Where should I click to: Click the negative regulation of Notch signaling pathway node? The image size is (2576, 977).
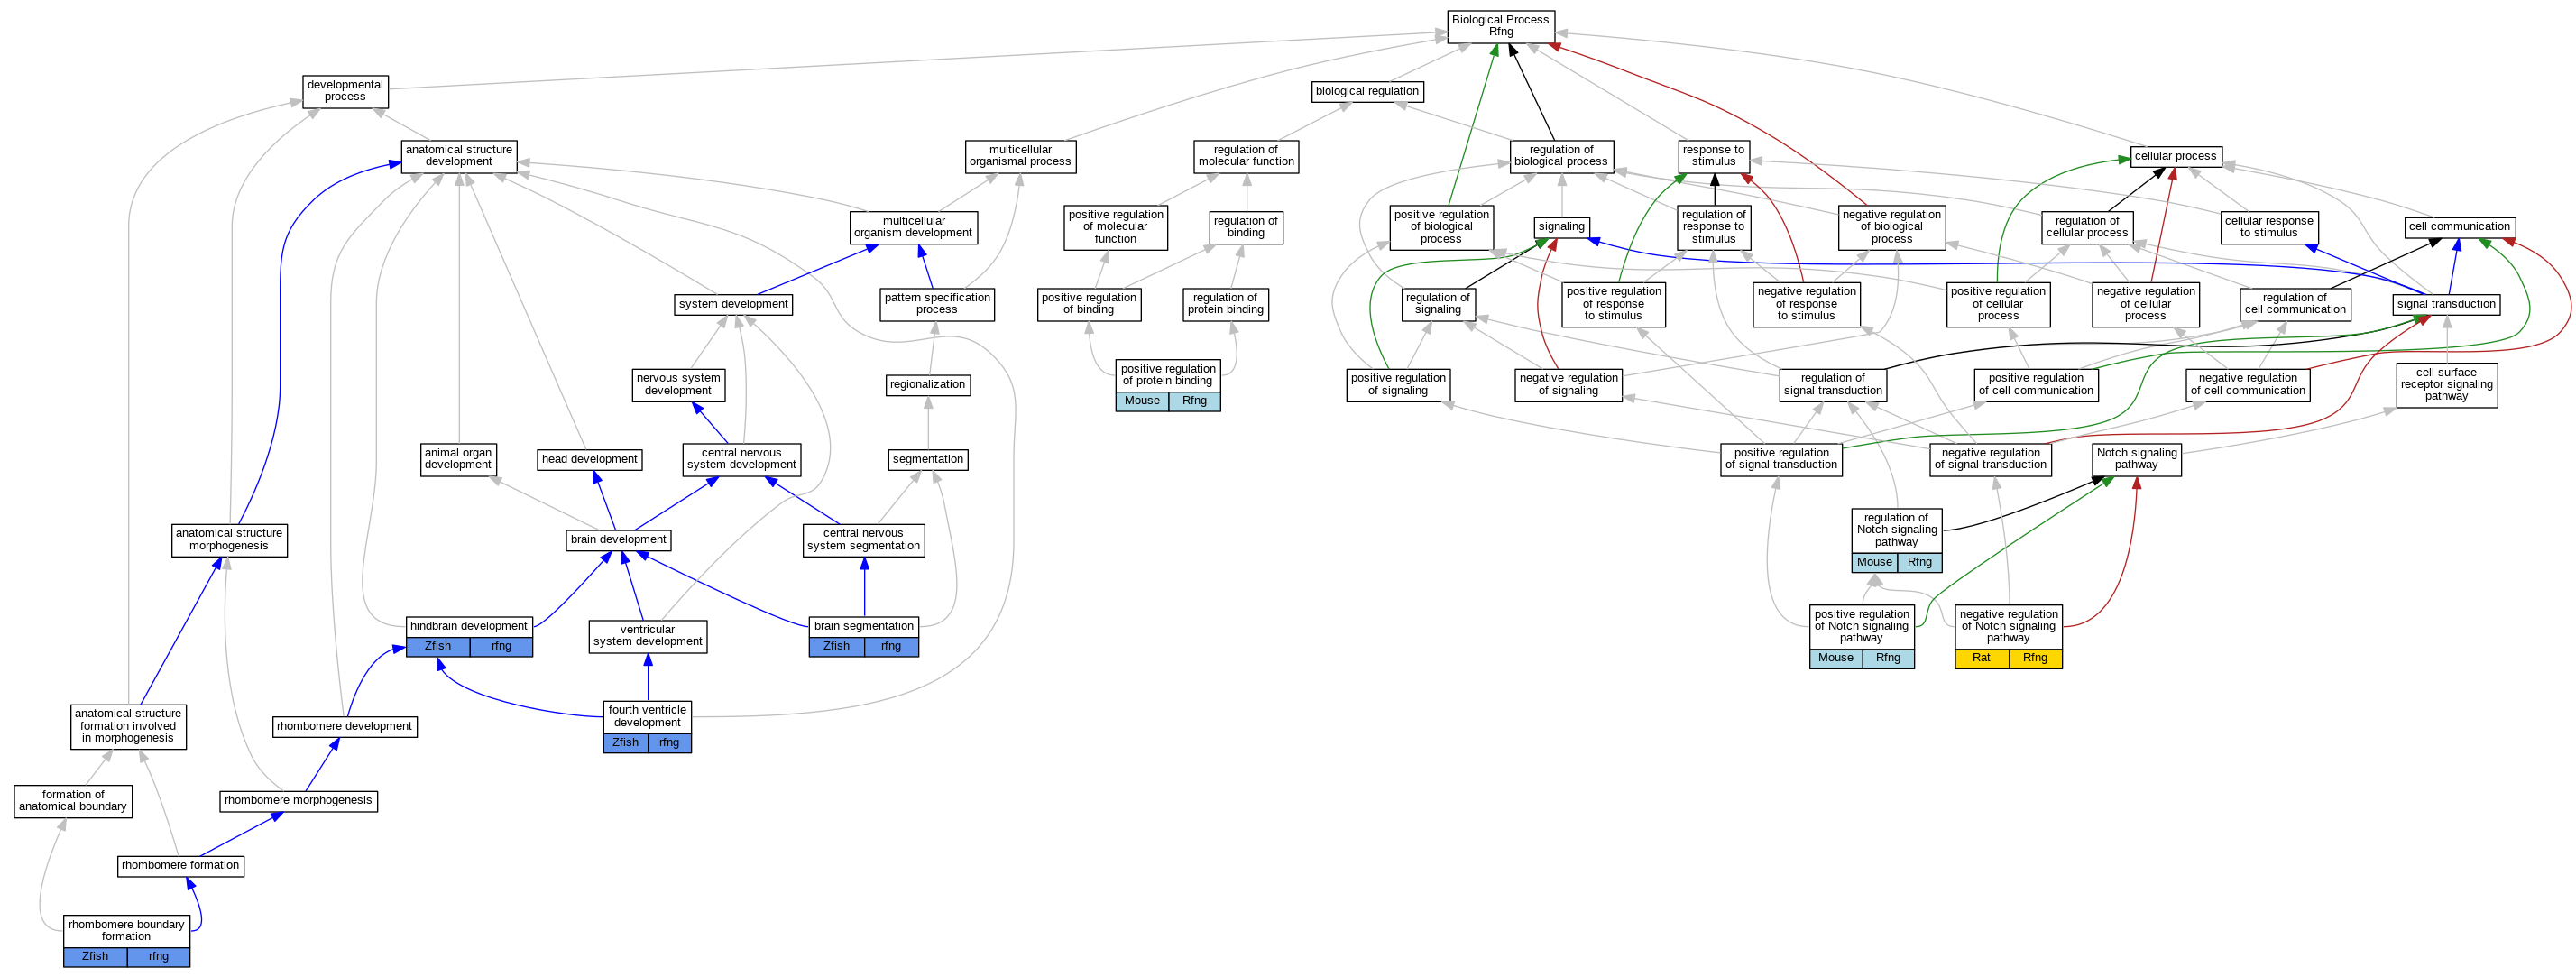coord(2009,627)
